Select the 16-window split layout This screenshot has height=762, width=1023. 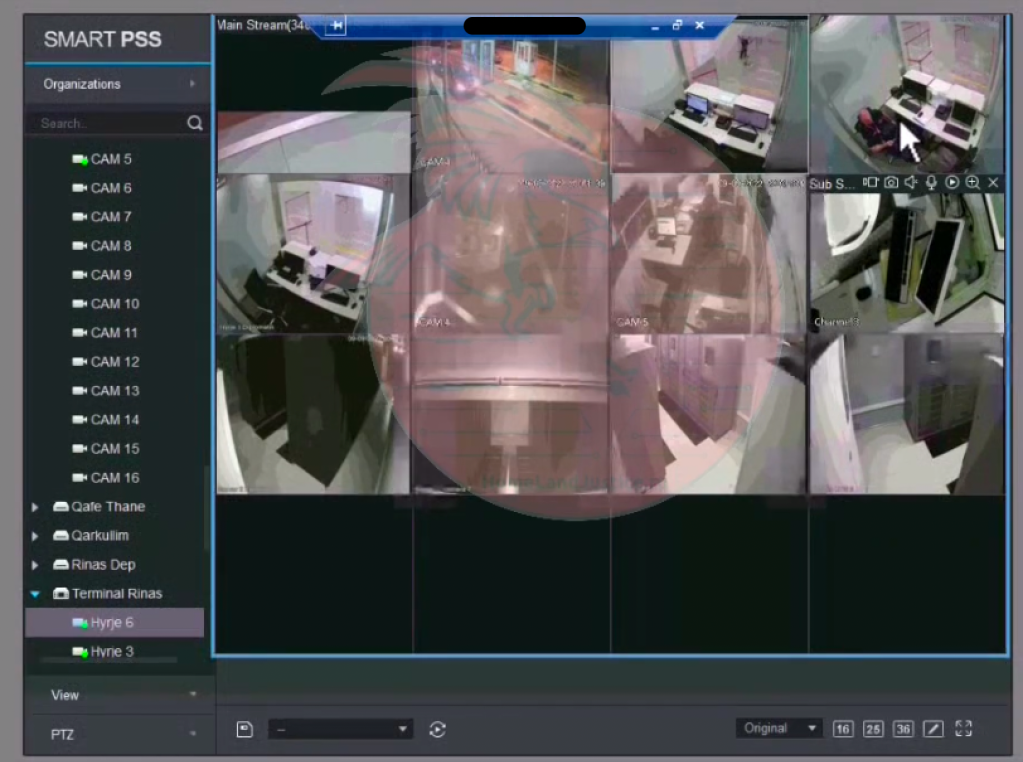click(843, 729)
